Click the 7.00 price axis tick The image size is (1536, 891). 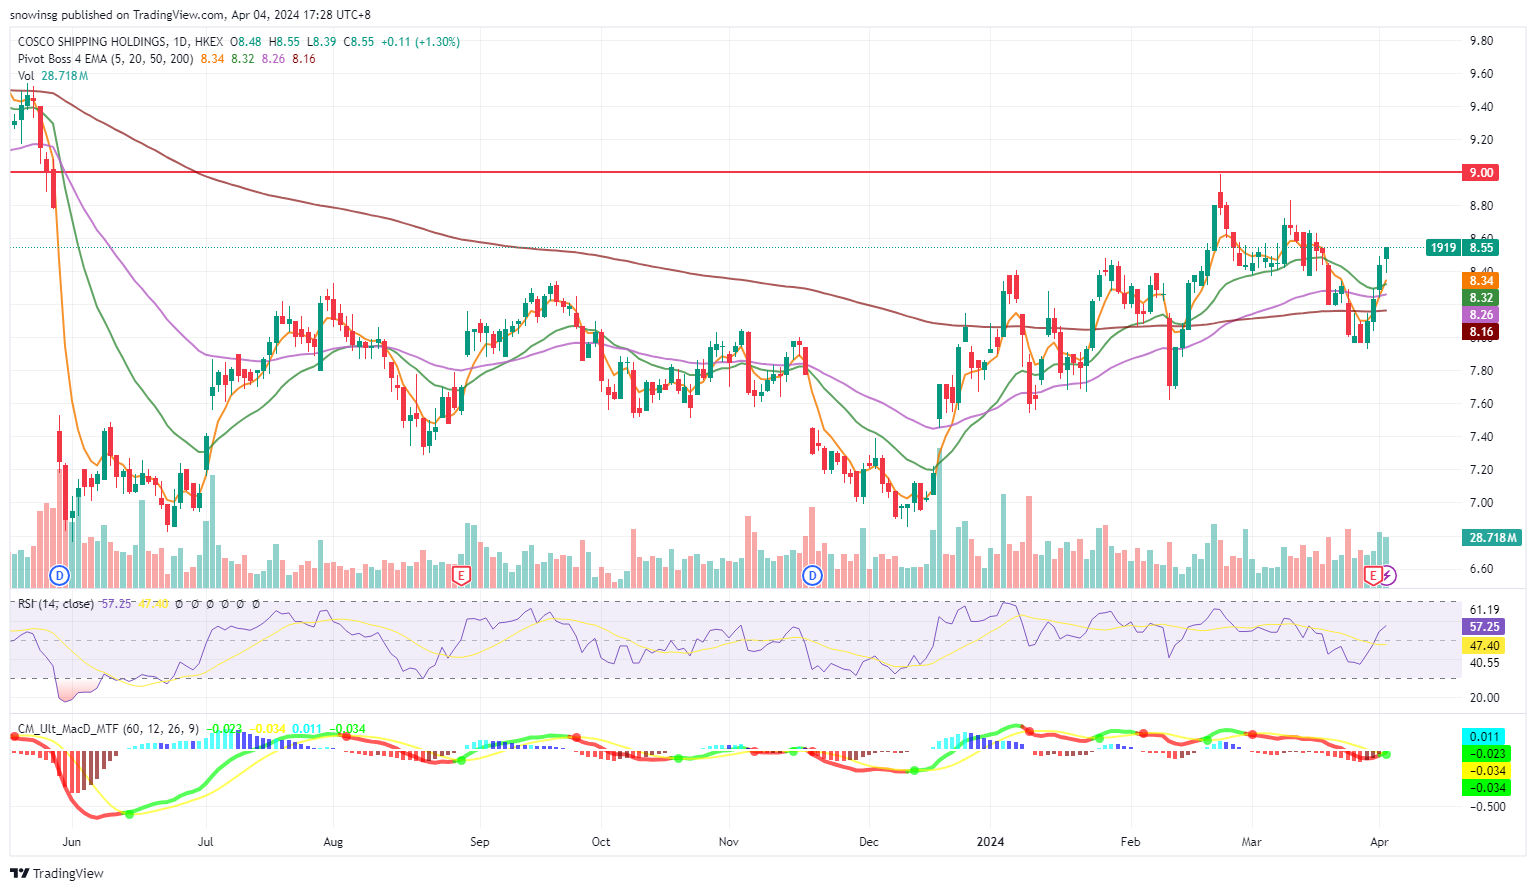1481,503
